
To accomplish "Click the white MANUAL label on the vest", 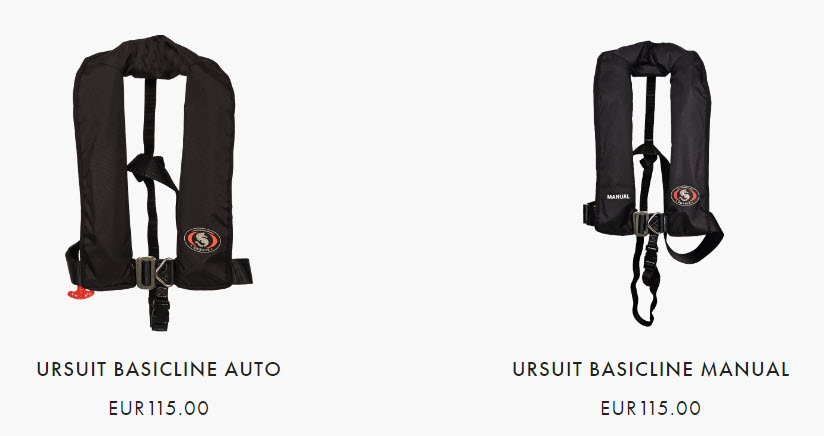I will 618,197.
